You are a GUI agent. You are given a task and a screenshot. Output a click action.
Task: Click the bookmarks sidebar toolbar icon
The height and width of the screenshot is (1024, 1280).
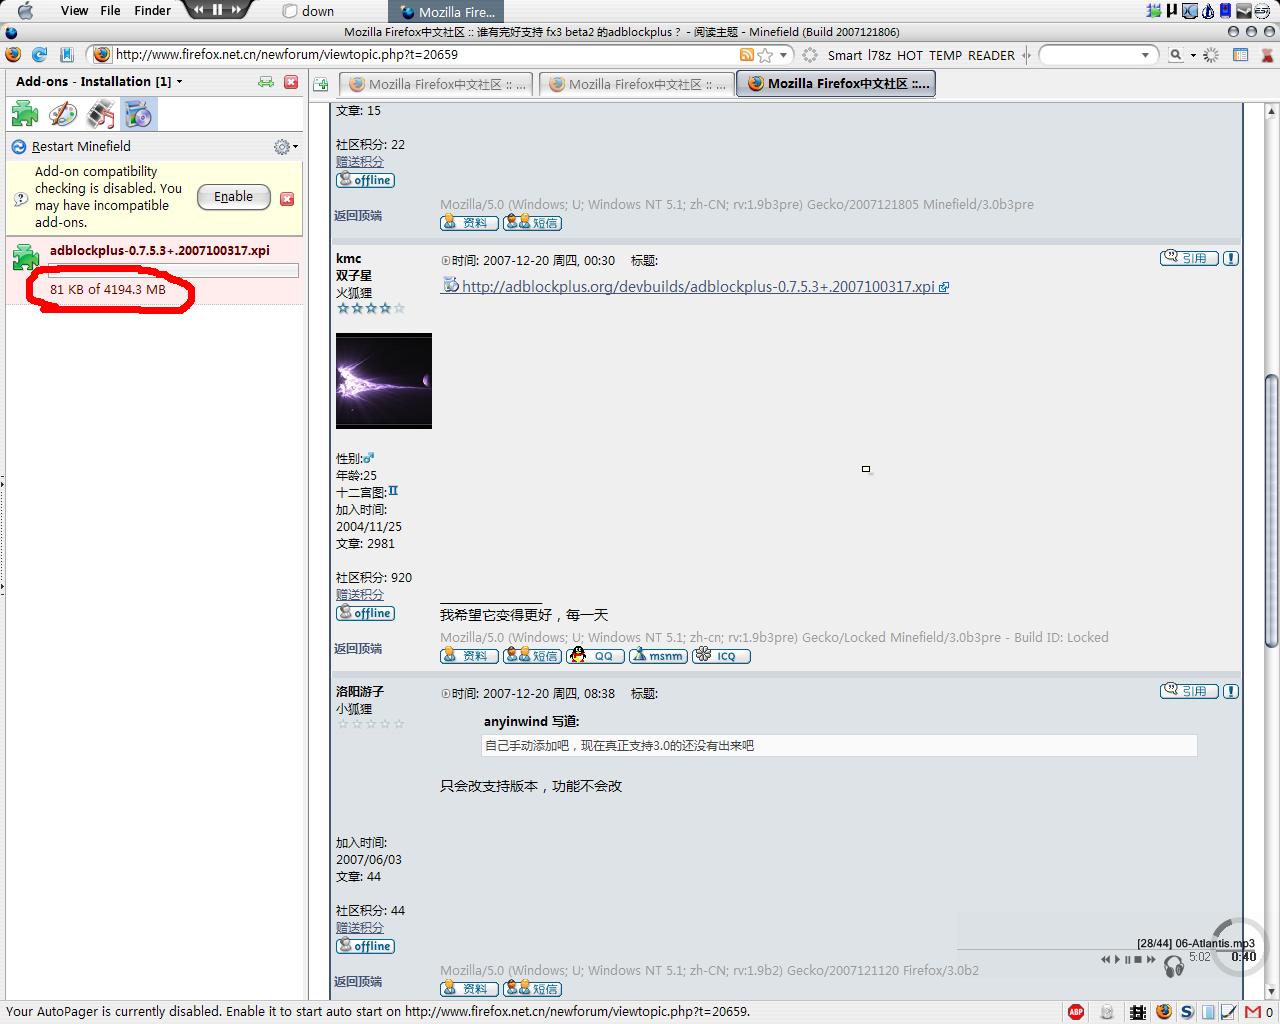[x=66, y=55]
